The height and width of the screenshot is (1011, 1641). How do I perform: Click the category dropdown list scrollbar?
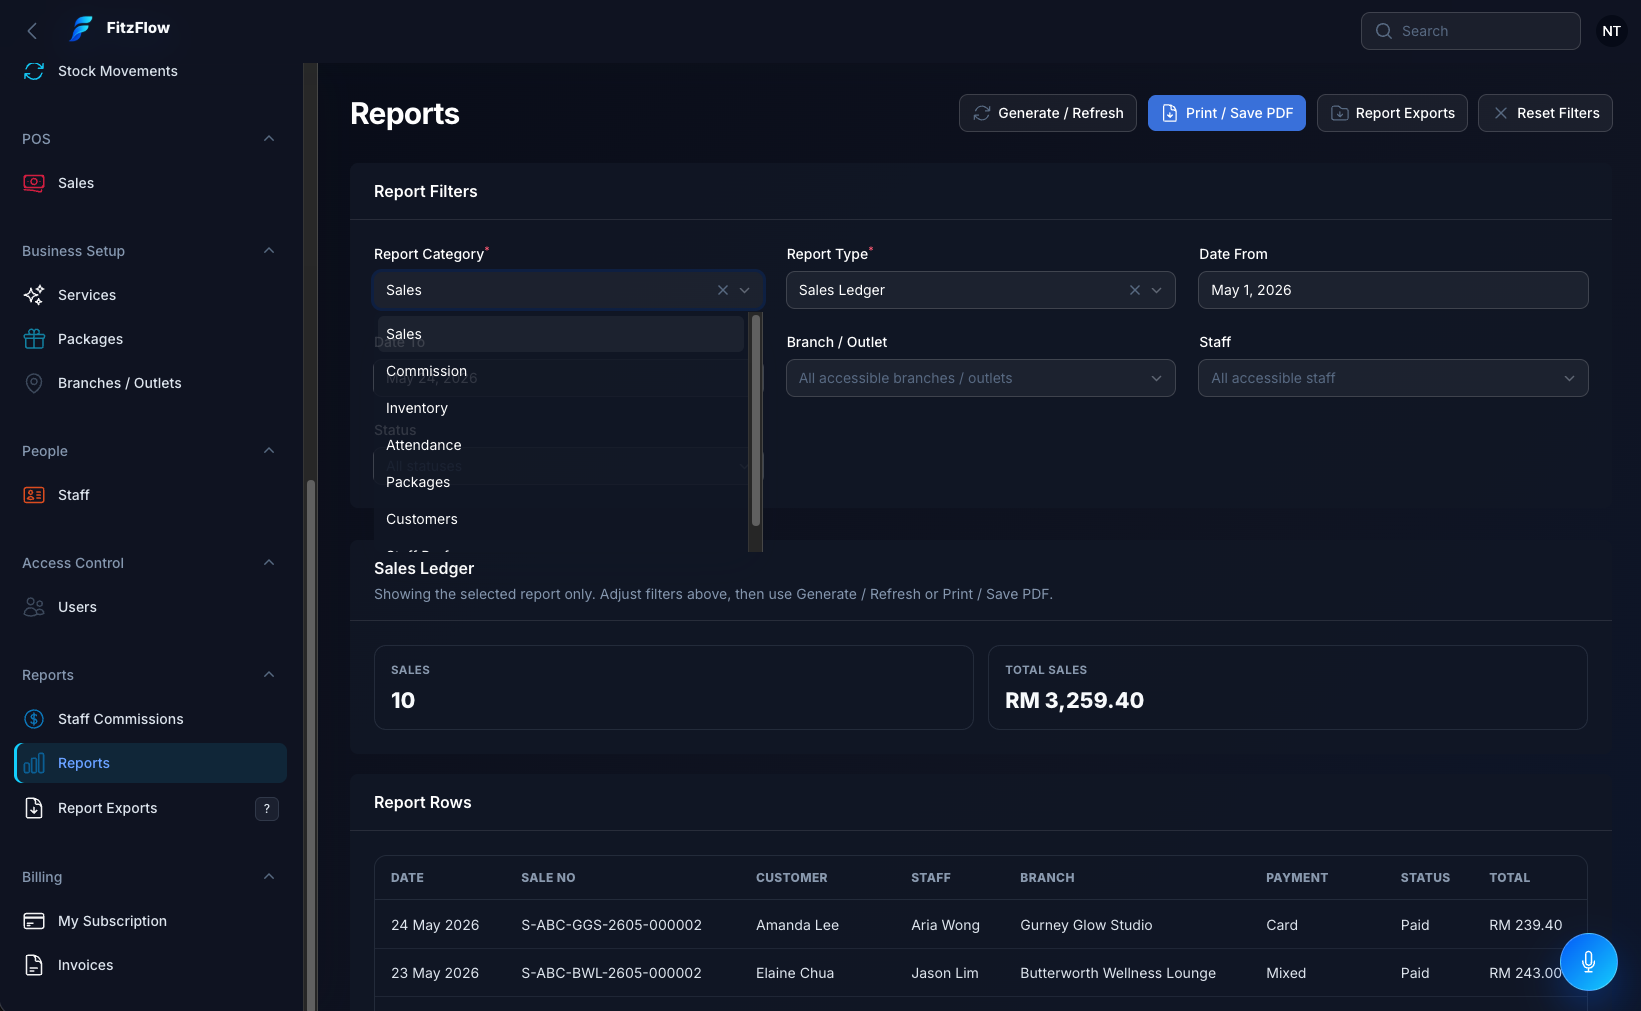coord(756,421)
